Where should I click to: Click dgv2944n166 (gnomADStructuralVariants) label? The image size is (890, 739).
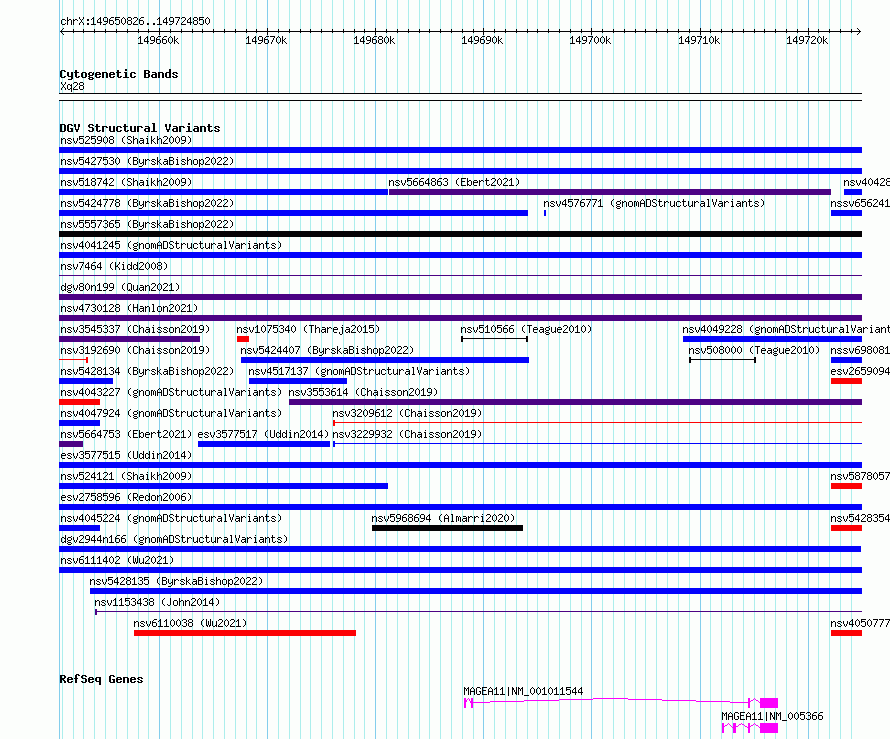click(x=174, y=539)
